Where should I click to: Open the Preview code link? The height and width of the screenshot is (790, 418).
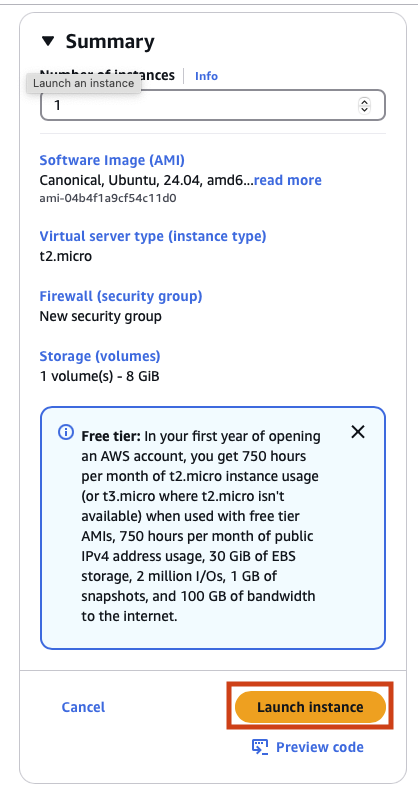319,747
